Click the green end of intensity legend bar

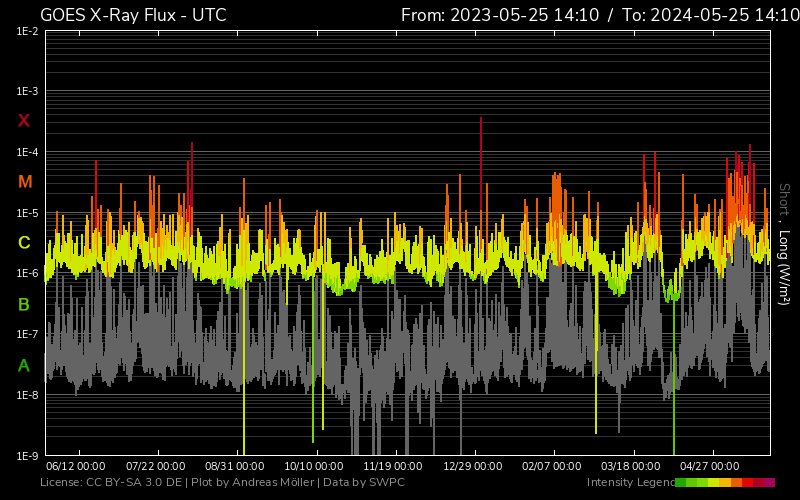[x=681, y=483]
